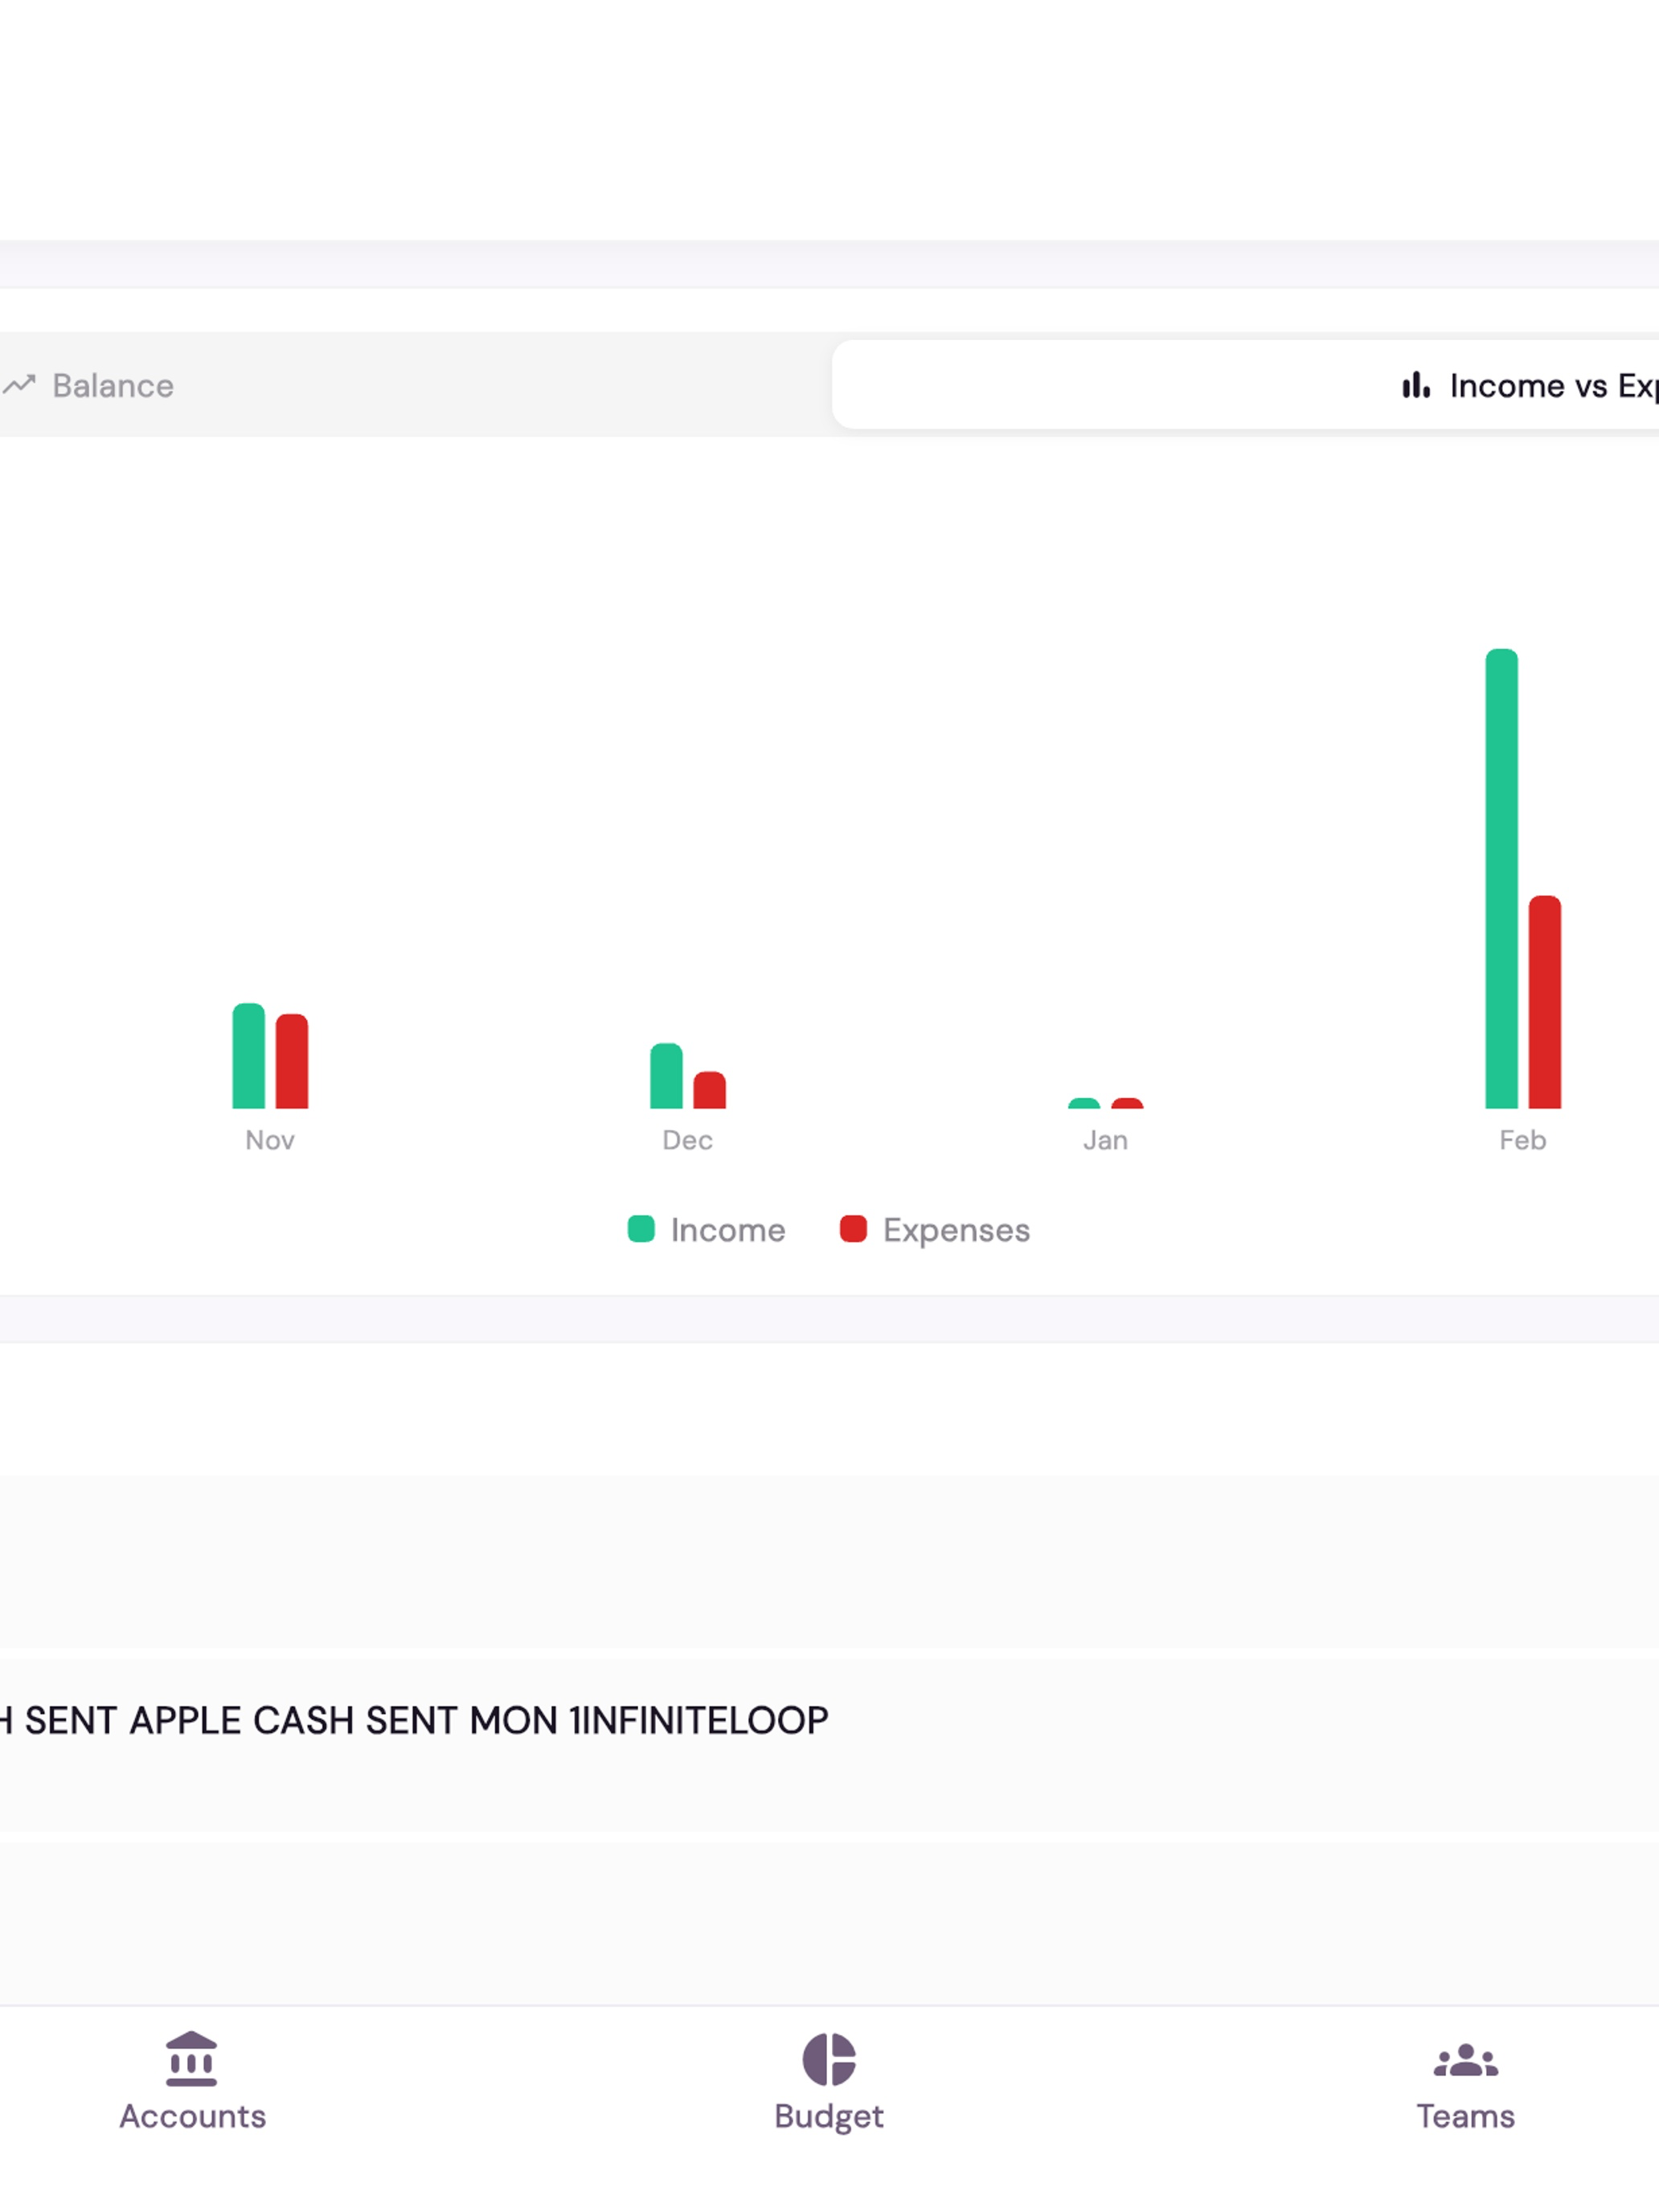Select the Nov red expenses bar
Screen dimensions: 1659x2212
292,1061
